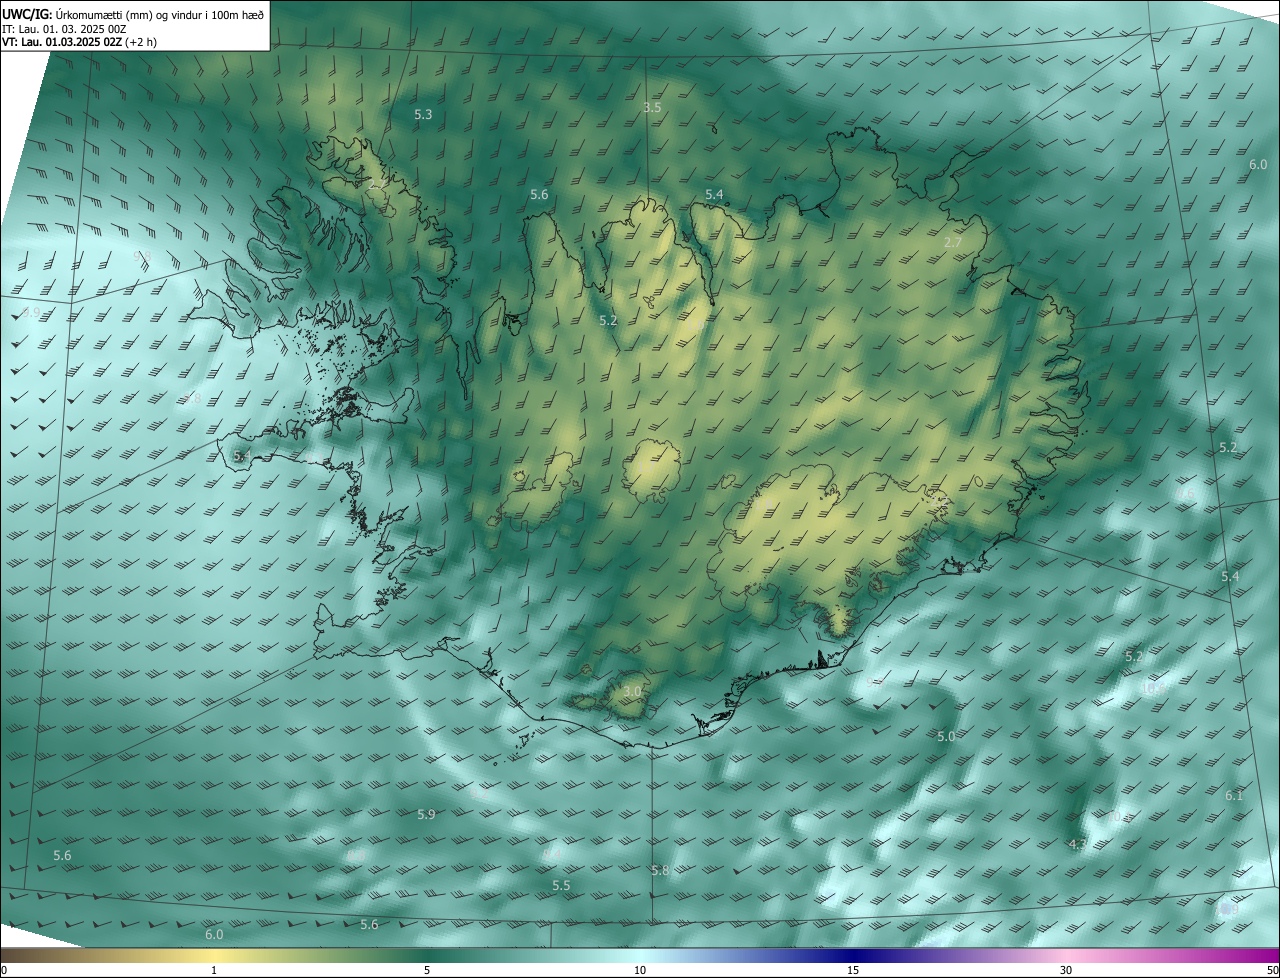Click the 5.8 value label on the map

[x=660, y=871]
